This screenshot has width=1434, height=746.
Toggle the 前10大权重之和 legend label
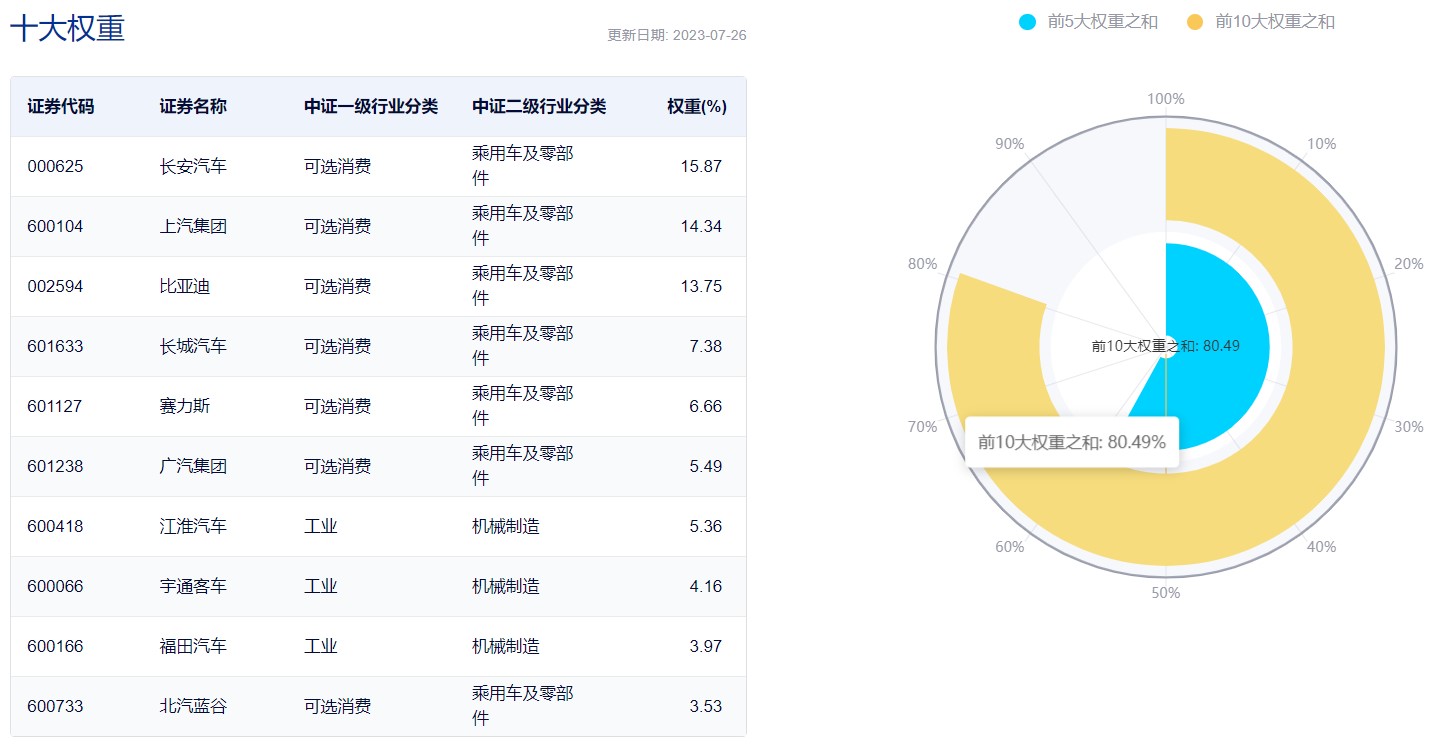pyautogui.click(x=1274, y=22)
